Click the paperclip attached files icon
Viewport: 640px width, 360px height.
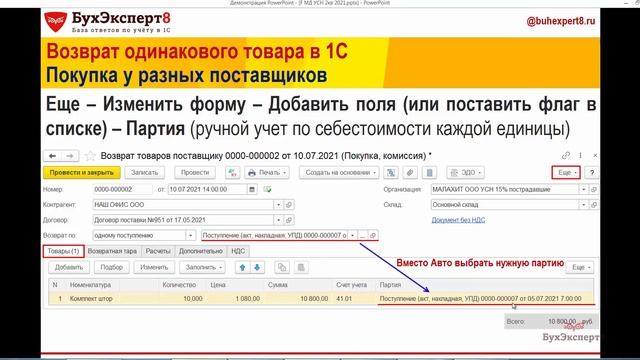coord(410,173)
